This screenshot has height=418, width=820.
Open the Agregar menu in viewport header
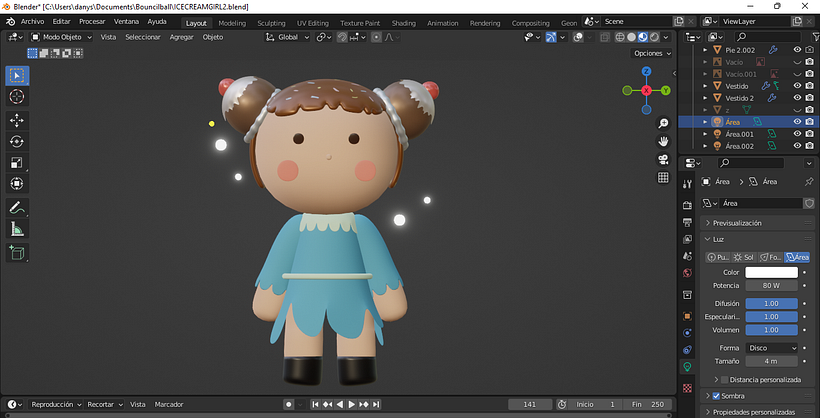point(181,37)
